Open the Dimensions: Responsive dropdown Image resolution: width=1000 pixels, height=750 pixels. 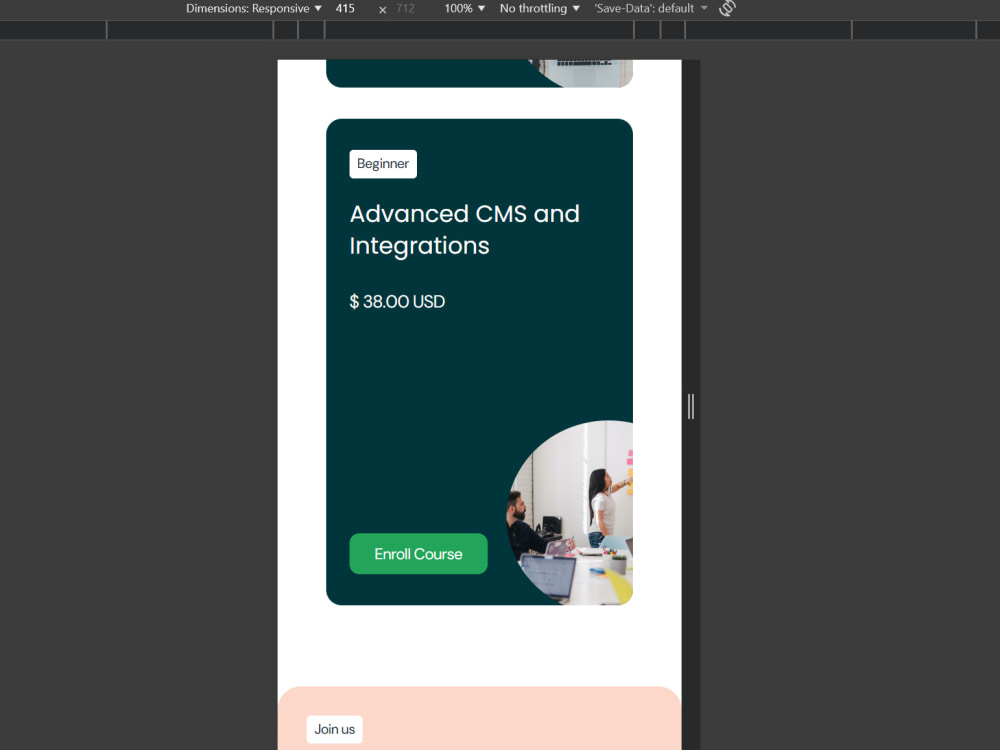(x=253, y=8)
